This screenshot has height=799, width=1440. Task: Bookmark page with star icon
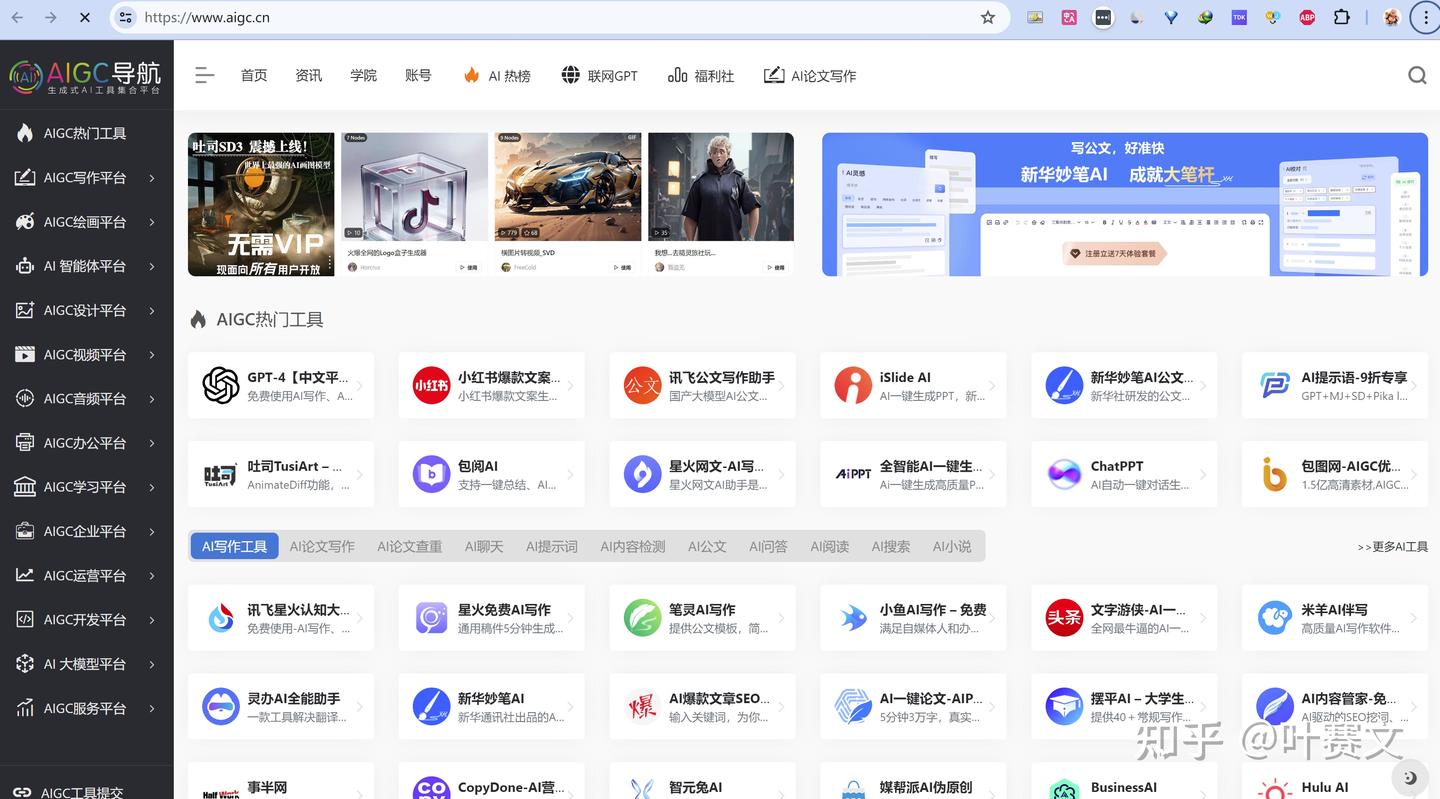coord(988,17)
